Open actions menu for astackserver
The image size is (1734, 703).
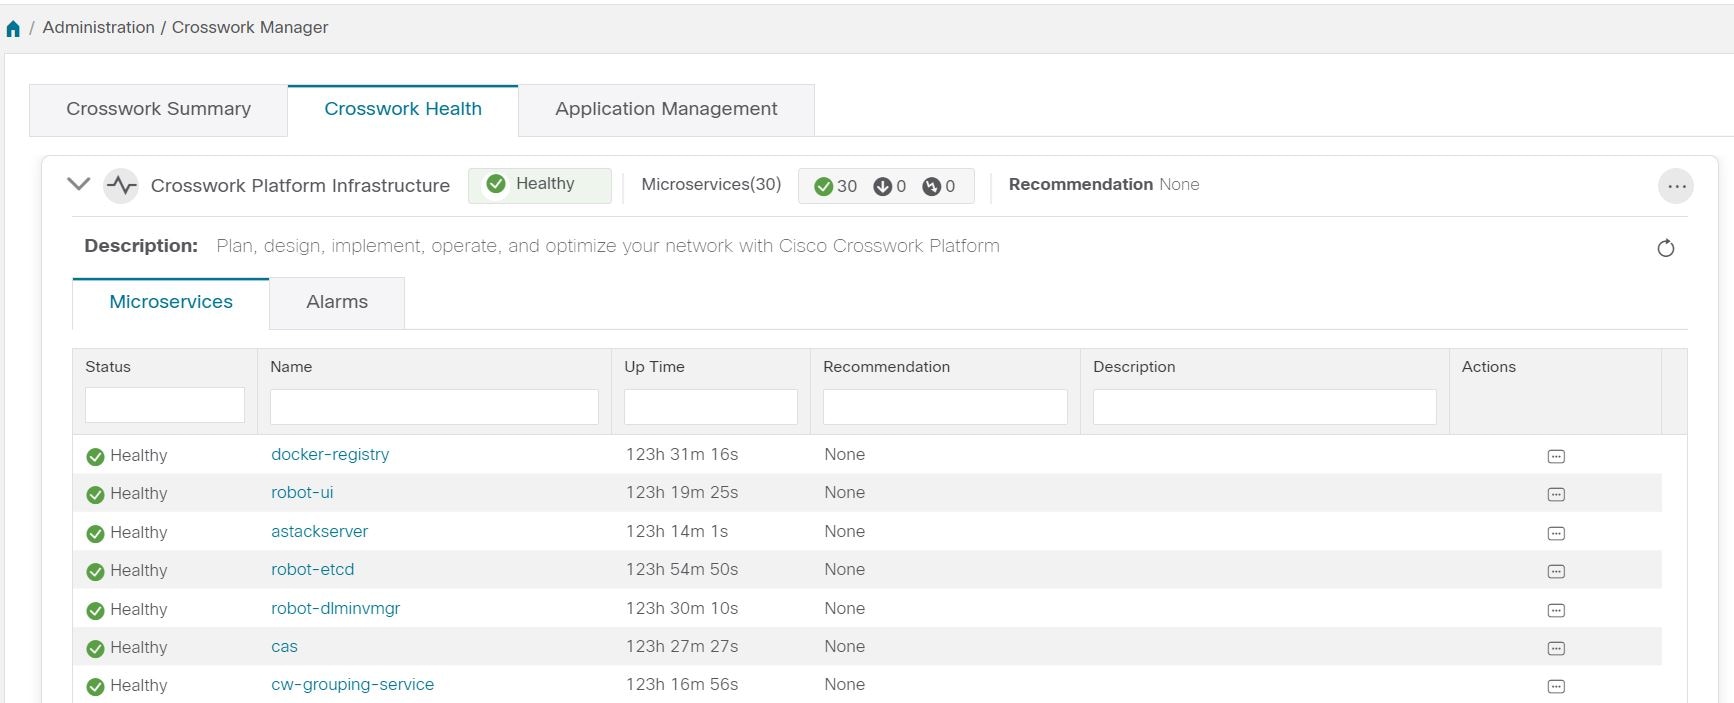point(1556,533)
